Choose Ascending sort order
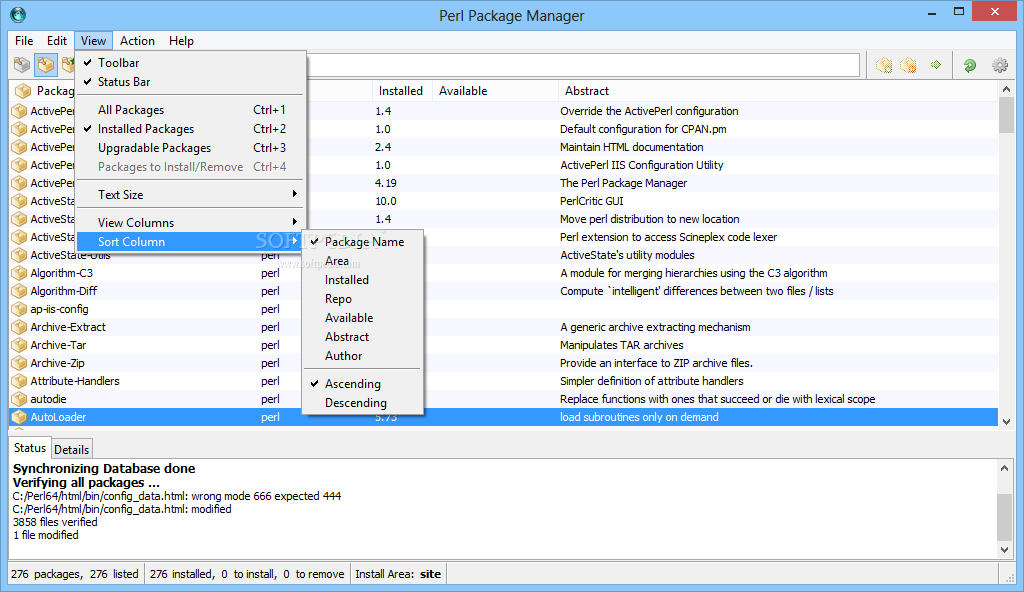 click(x=362, y=384)
